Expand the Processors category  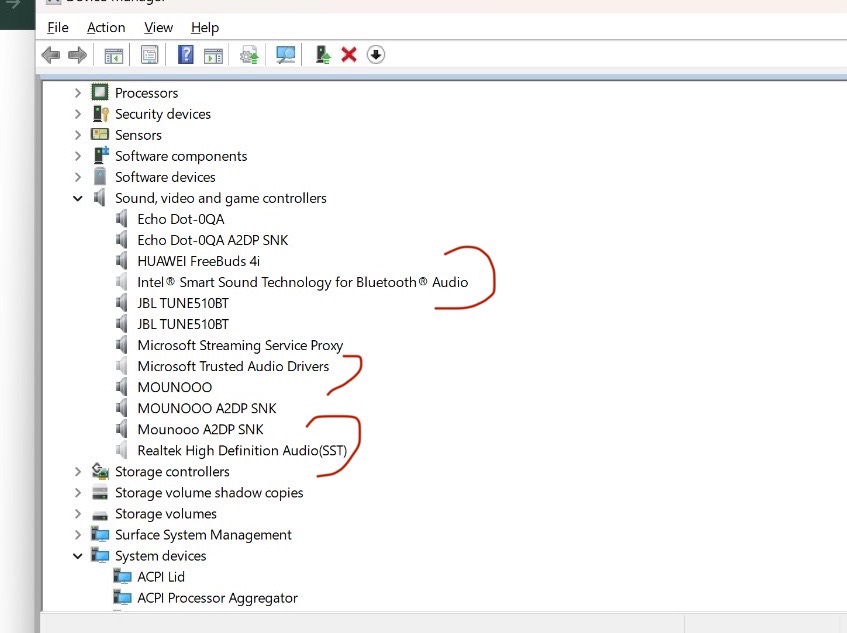pyautogui.click(x=78, y=93)
